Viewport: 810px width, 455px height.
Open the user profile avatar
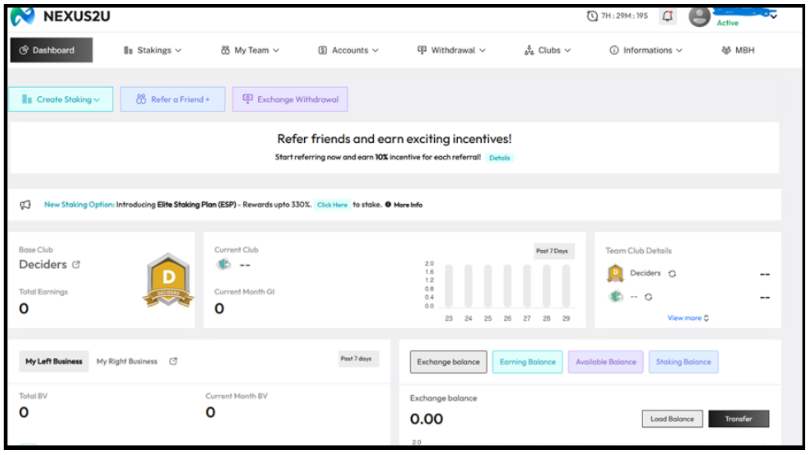[699, 17]
